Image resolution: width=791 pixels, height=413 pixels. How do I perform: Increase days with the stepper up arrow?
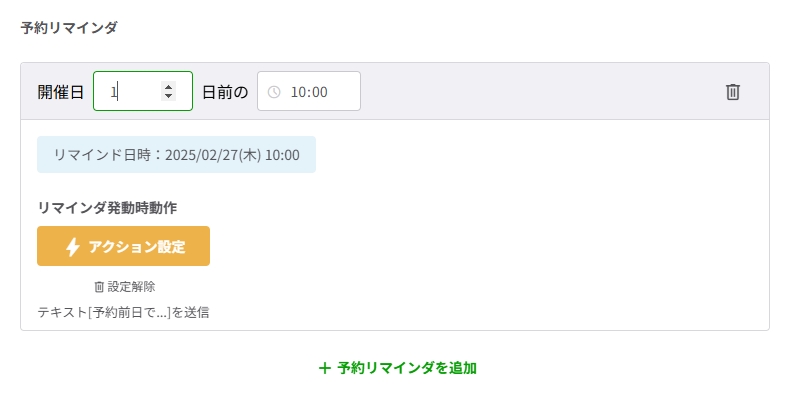click(x=168, y=87)
